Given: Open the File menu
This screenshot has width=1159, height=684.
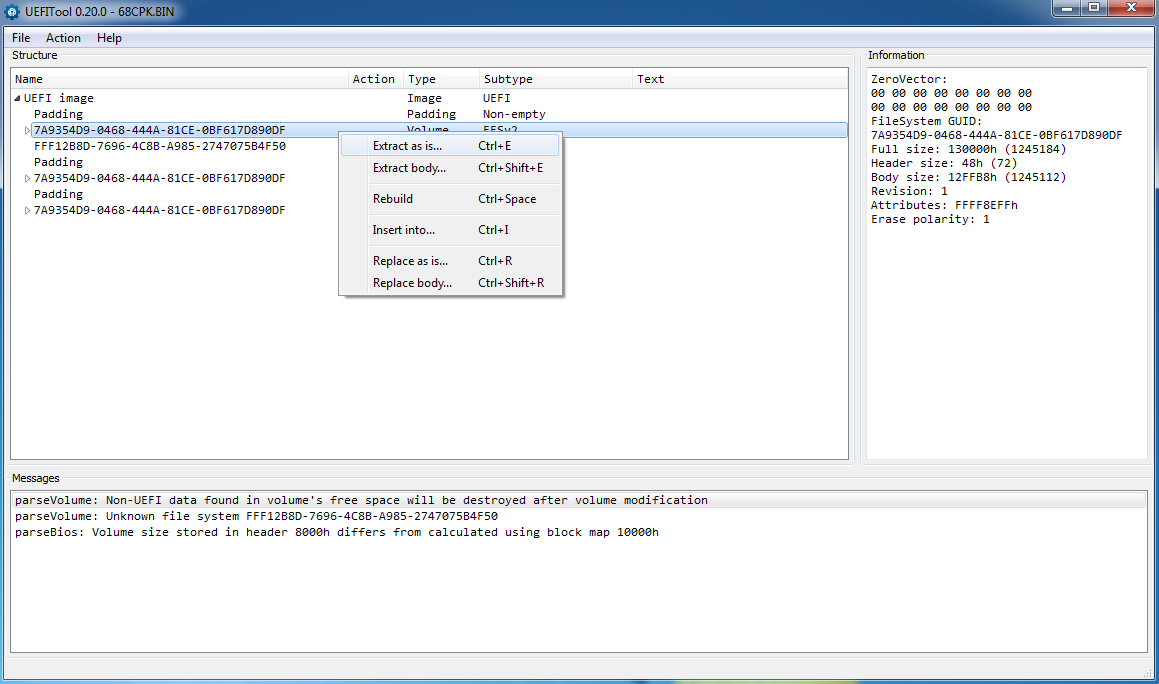Looking at the screenshot, I should click(21, 38).
